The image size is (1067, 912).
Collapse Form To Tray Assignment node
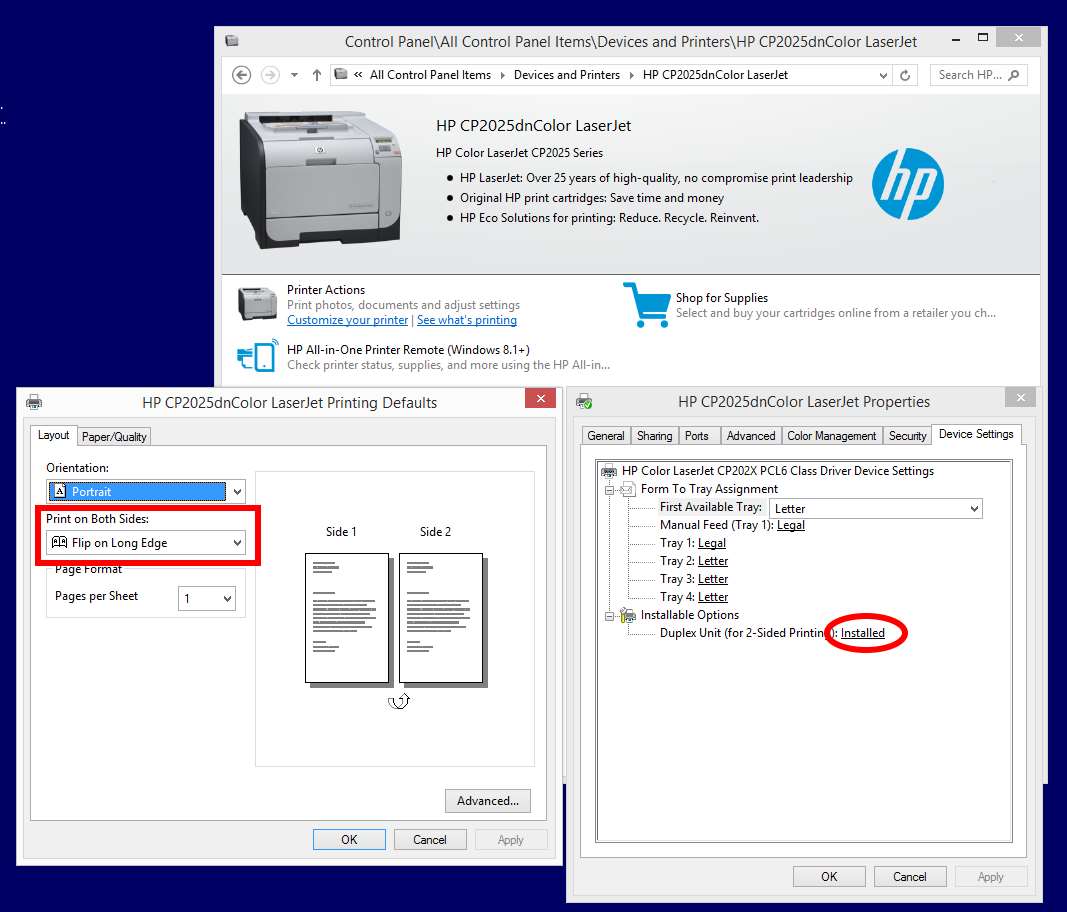coord(610,489)
